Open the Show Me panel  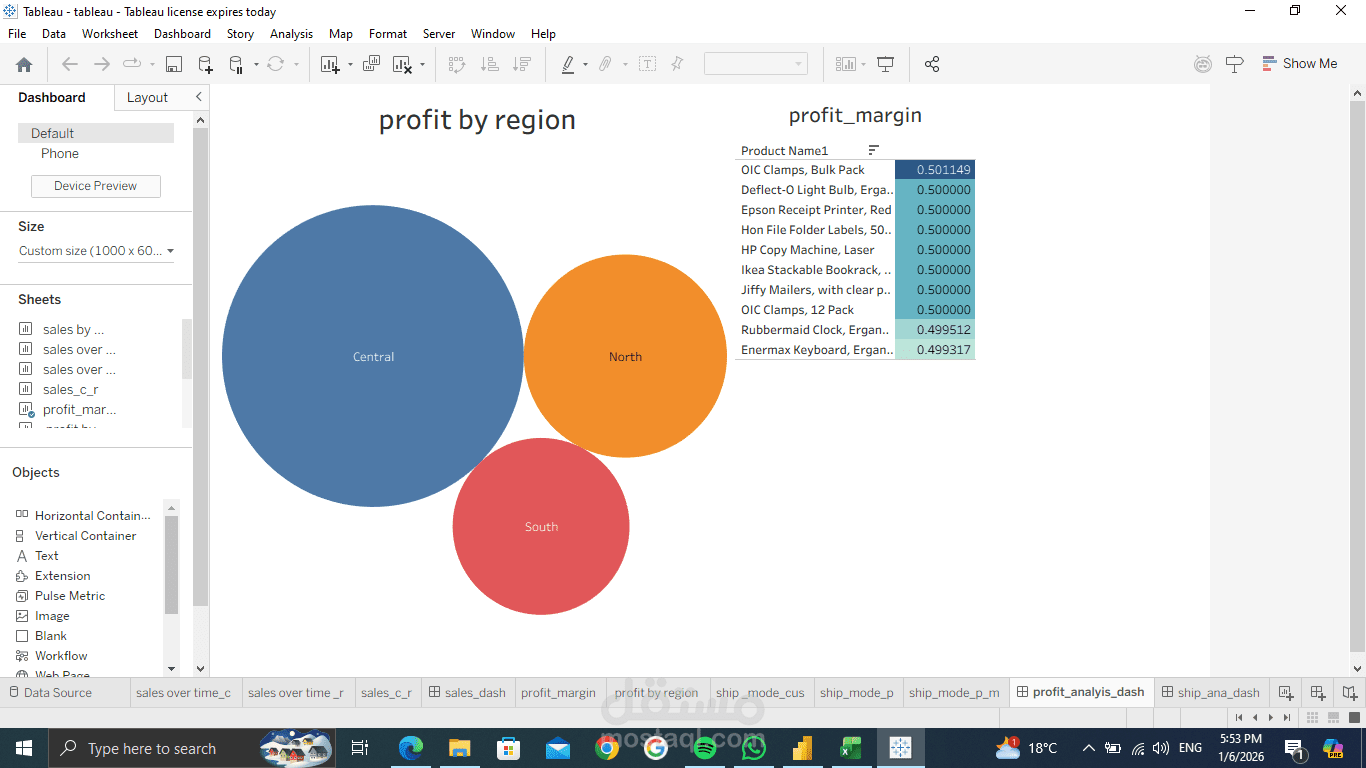(1300, 63)
